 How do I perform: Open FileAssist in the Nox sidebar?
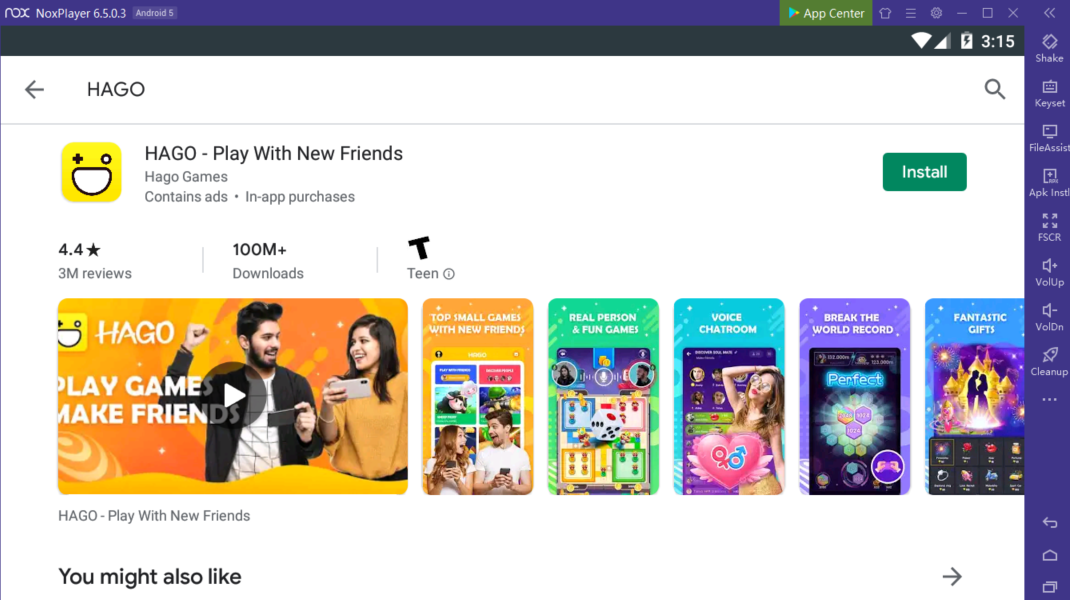point(1049,138)
